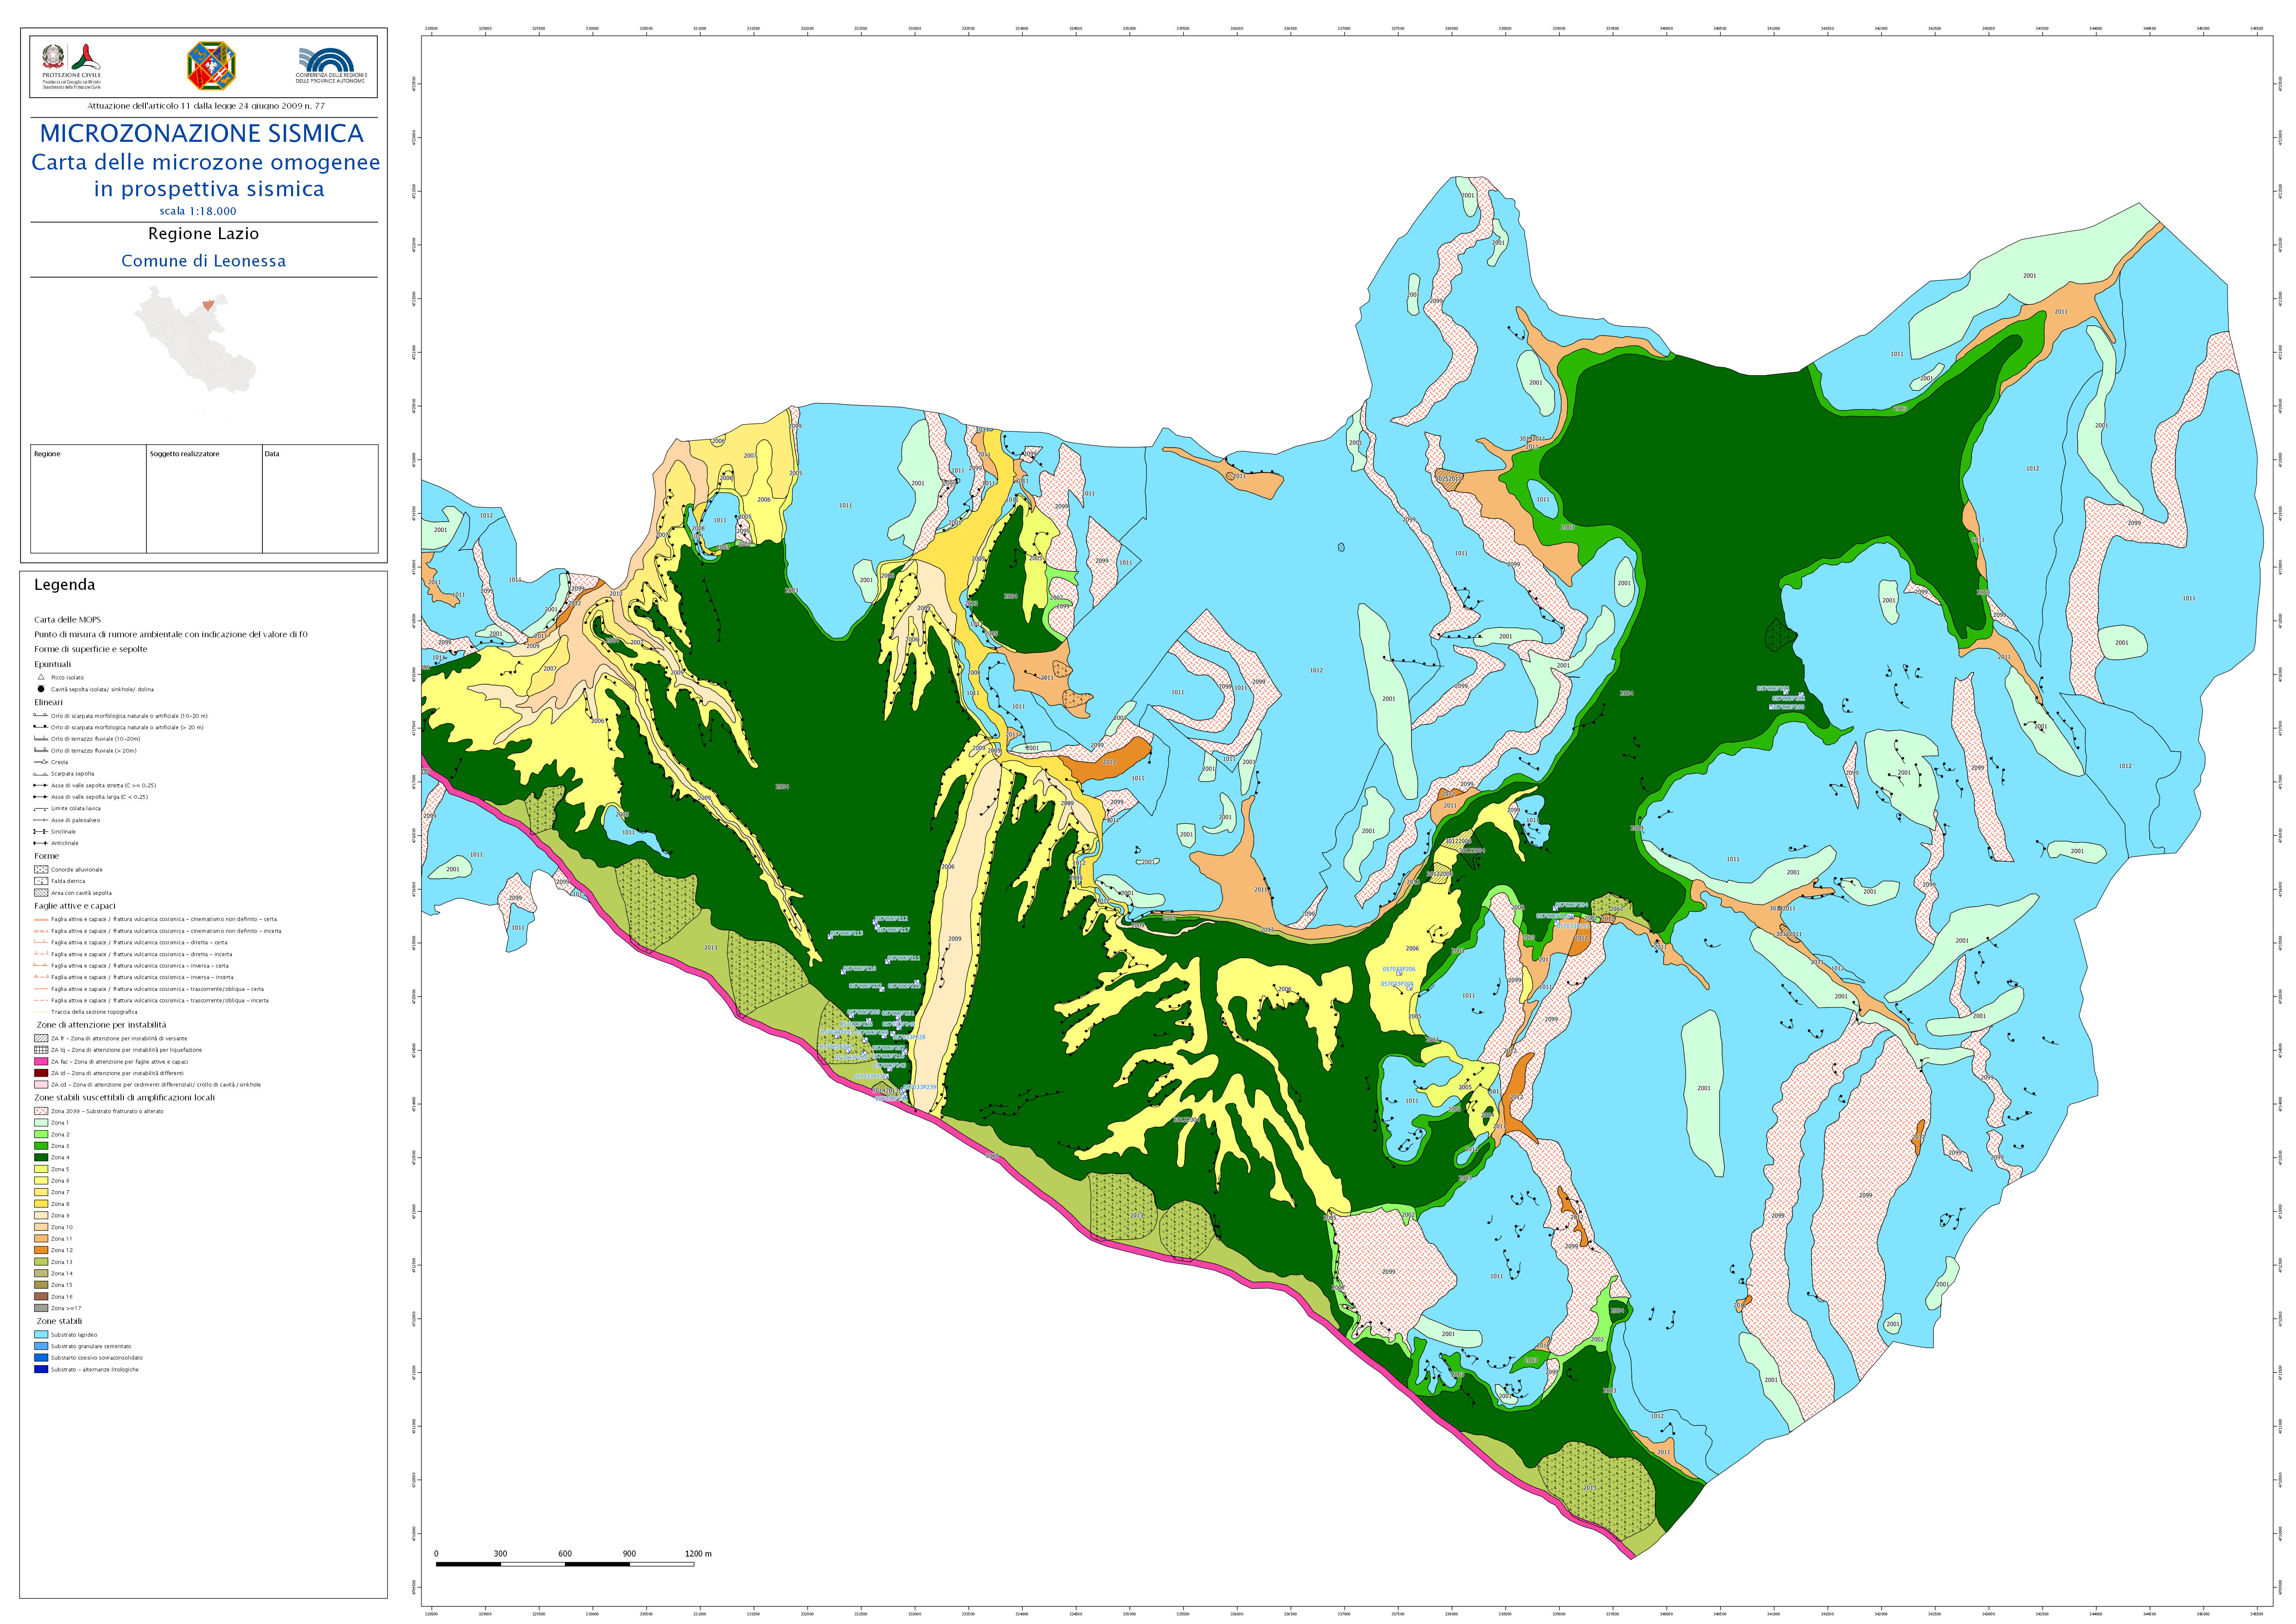Click the Picco isolato triangle symbol
2296x1624 pixels.
(x=41, y=677)
